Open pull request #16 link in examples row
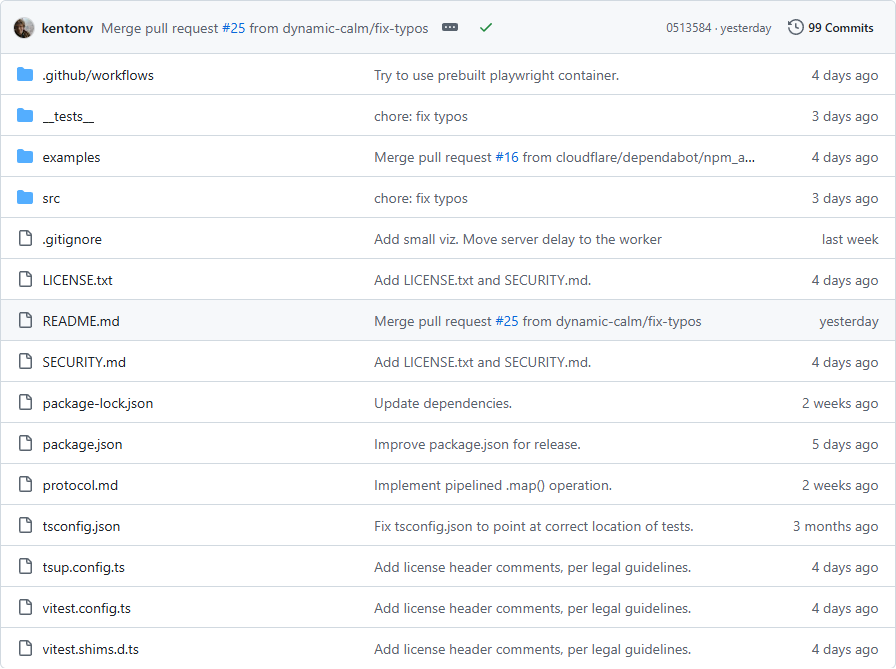 pyautogui.click(x=507, y=157)
